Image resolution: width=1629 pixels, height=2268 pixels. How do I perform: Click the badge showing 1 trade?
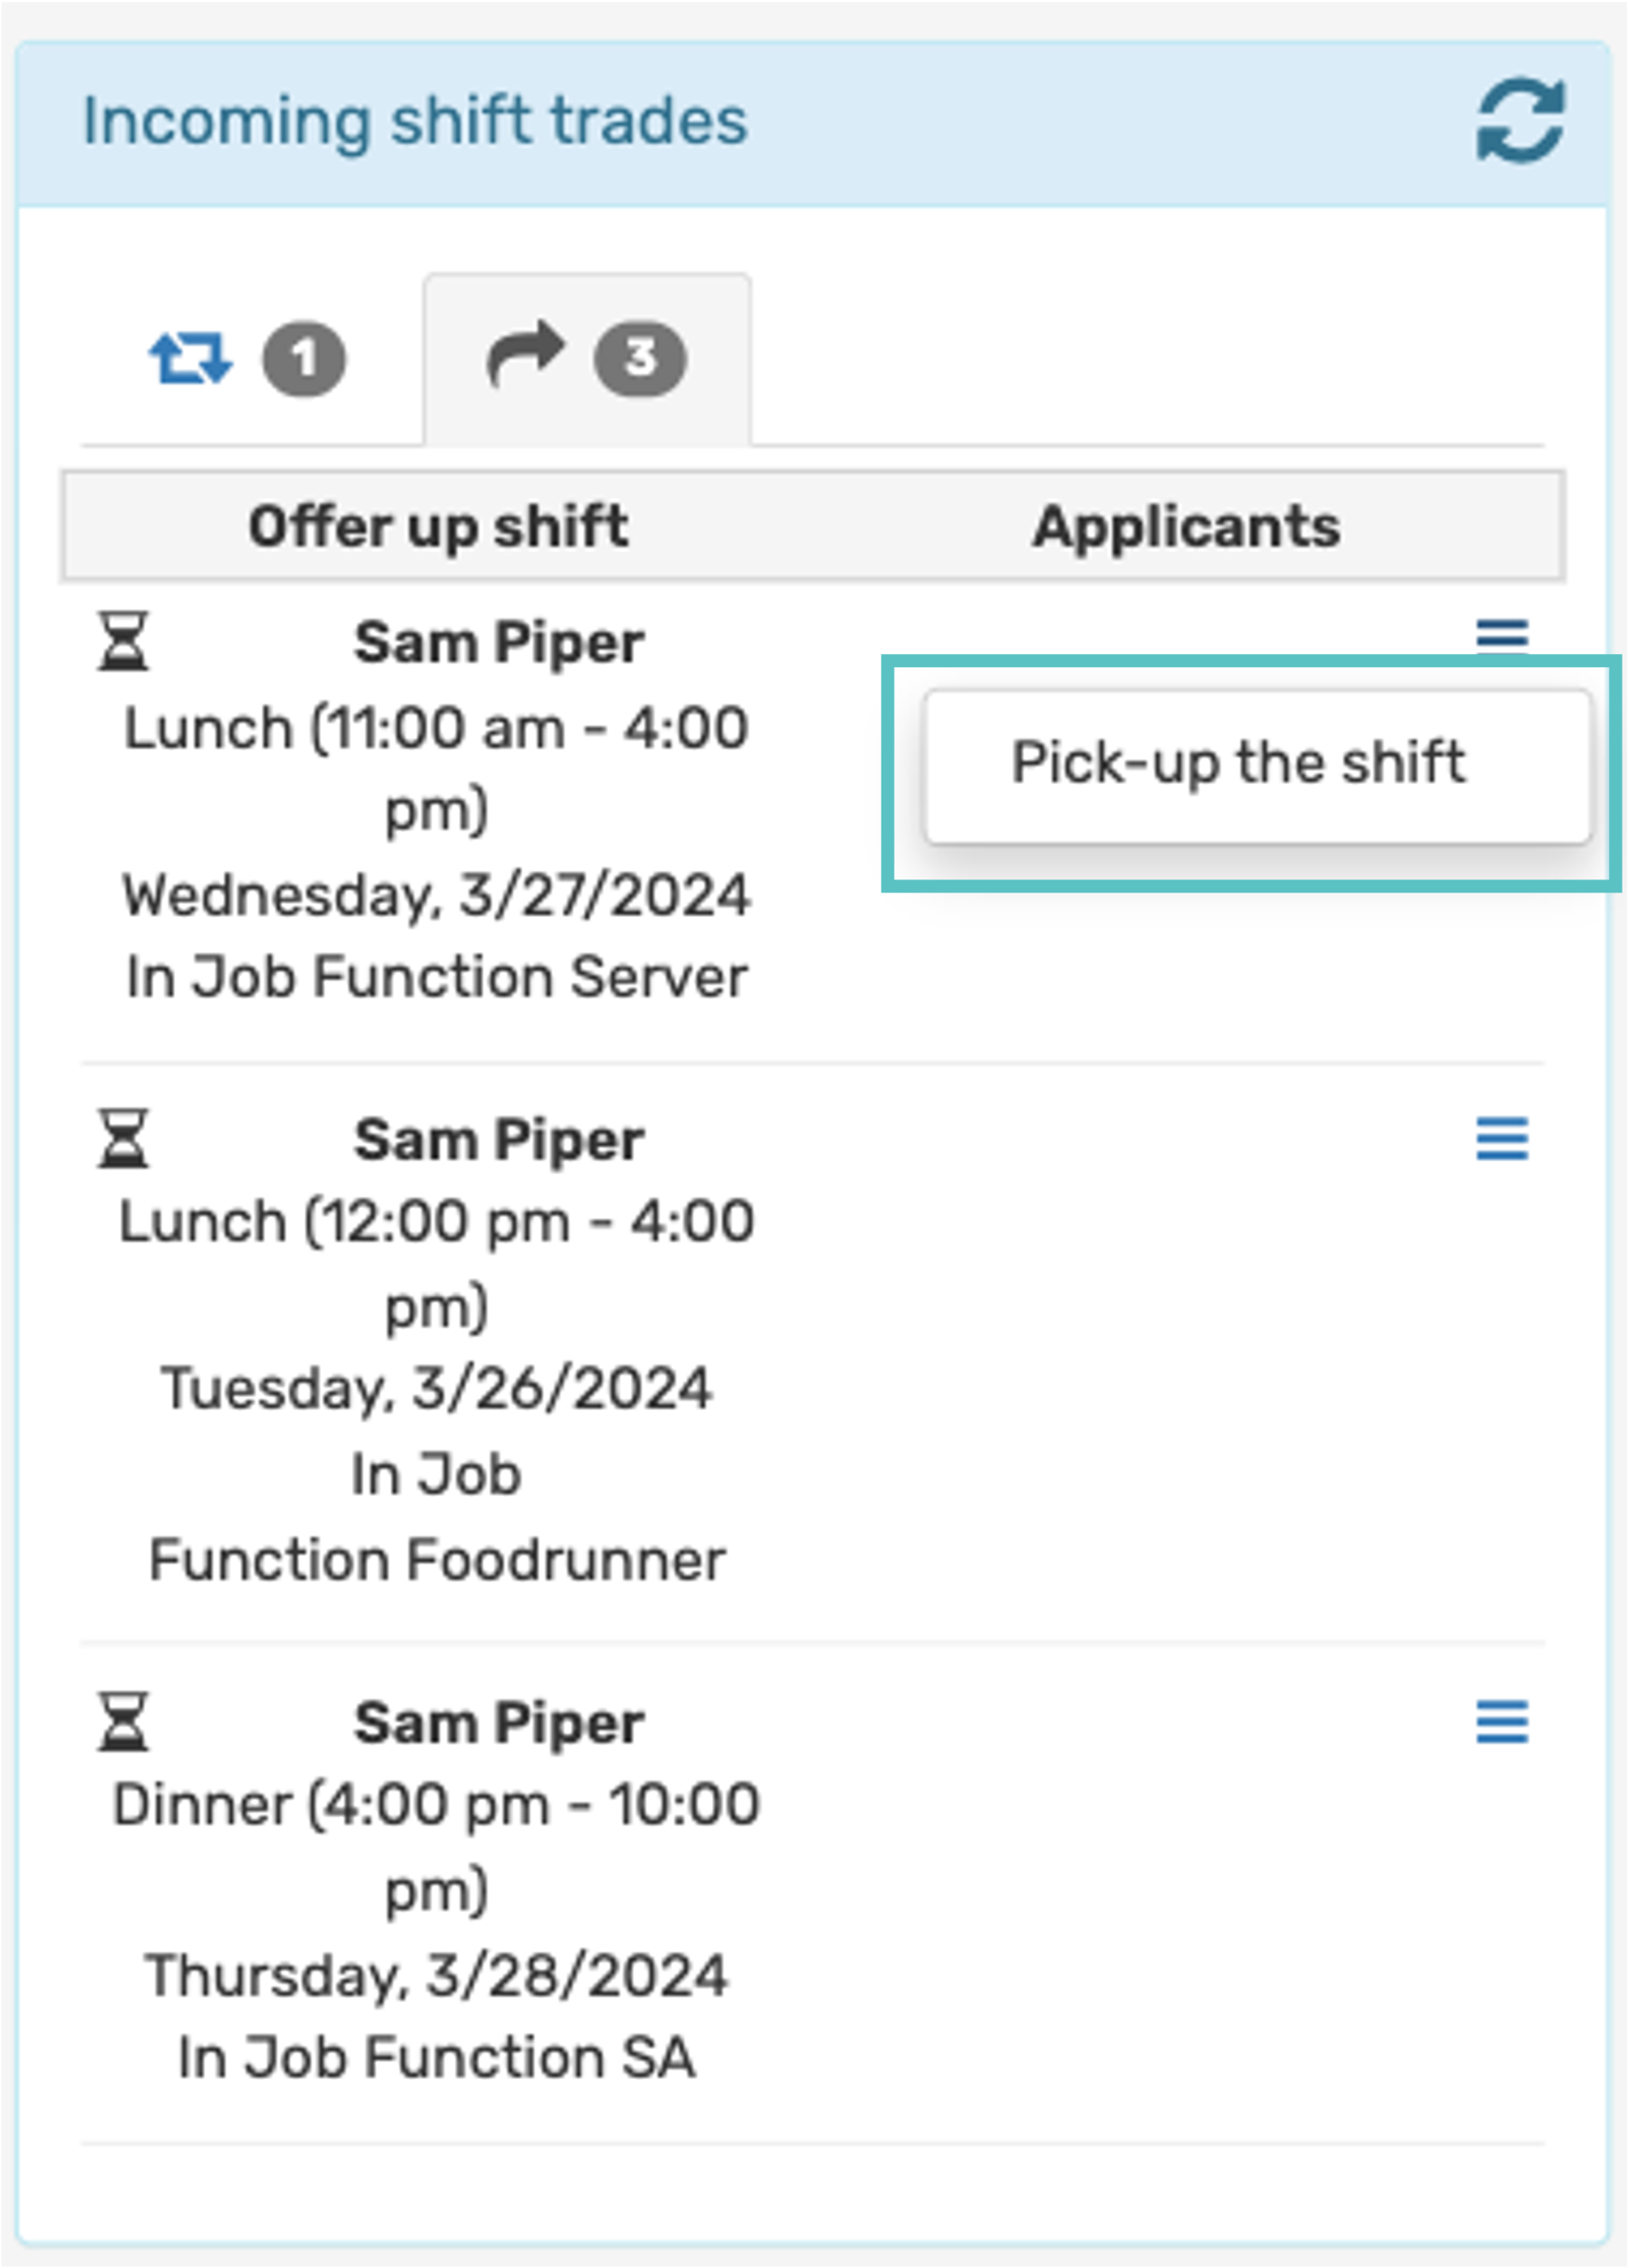[x=304, y=359]
